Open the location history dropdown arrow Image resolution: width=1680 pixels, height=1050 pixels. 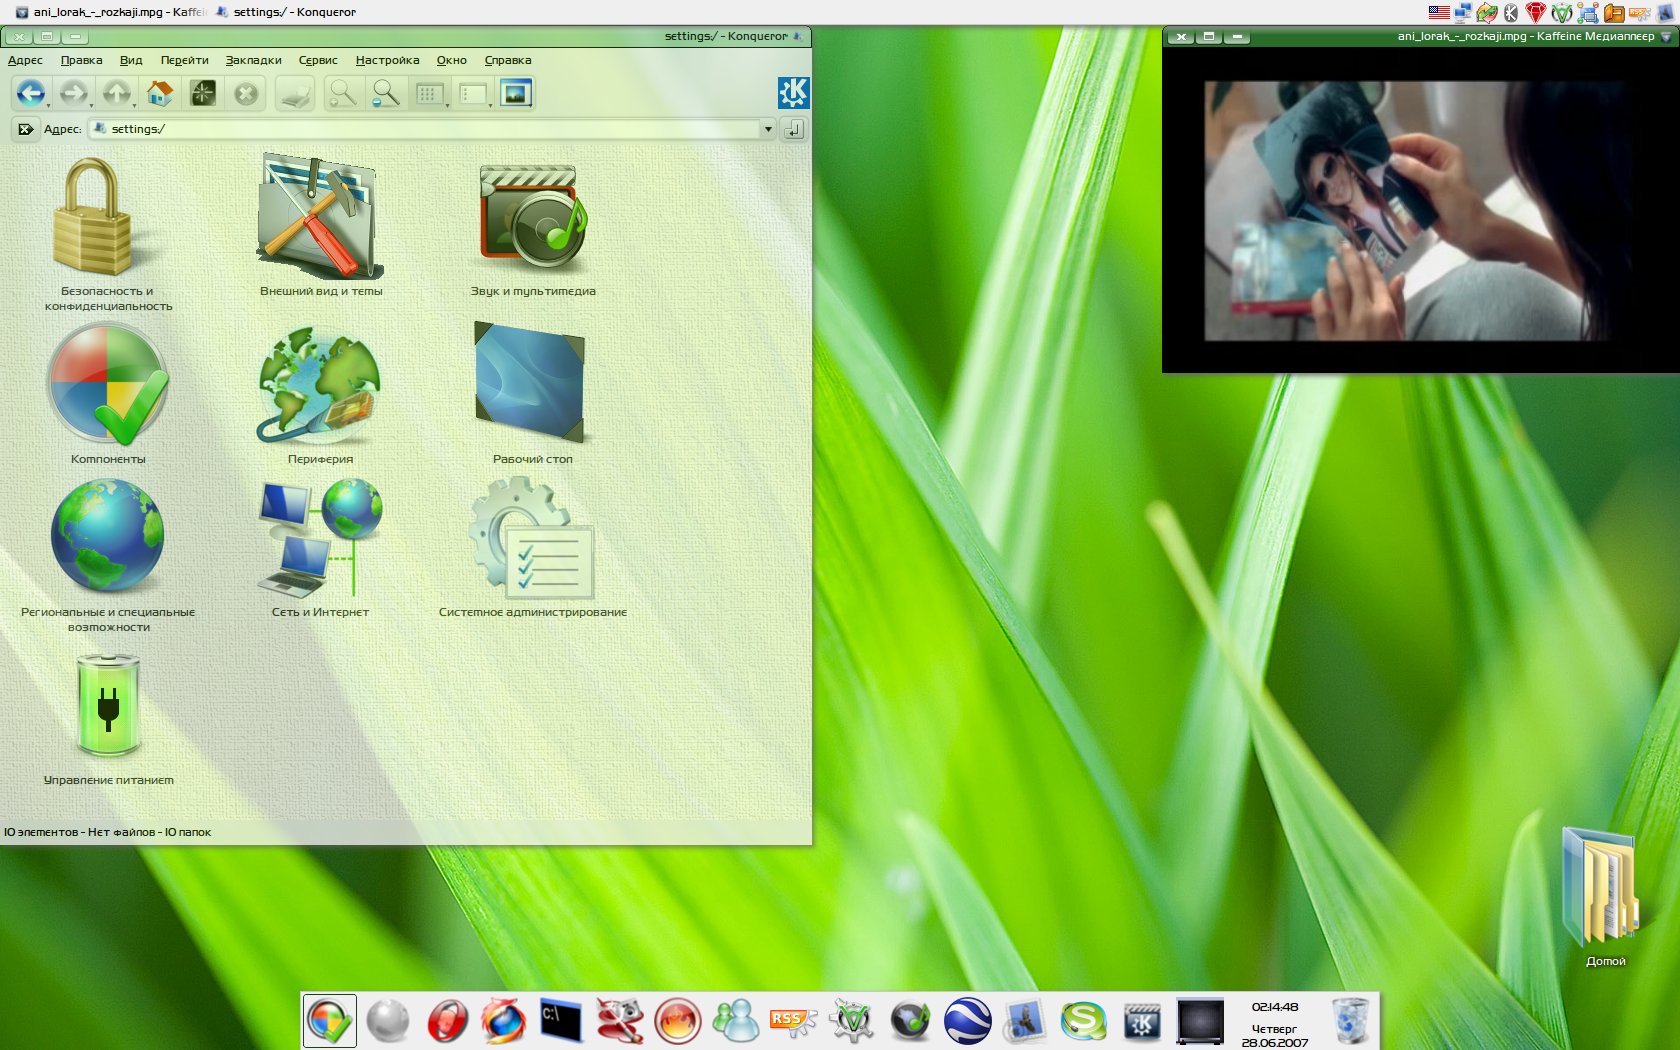(x=768, y=129)
